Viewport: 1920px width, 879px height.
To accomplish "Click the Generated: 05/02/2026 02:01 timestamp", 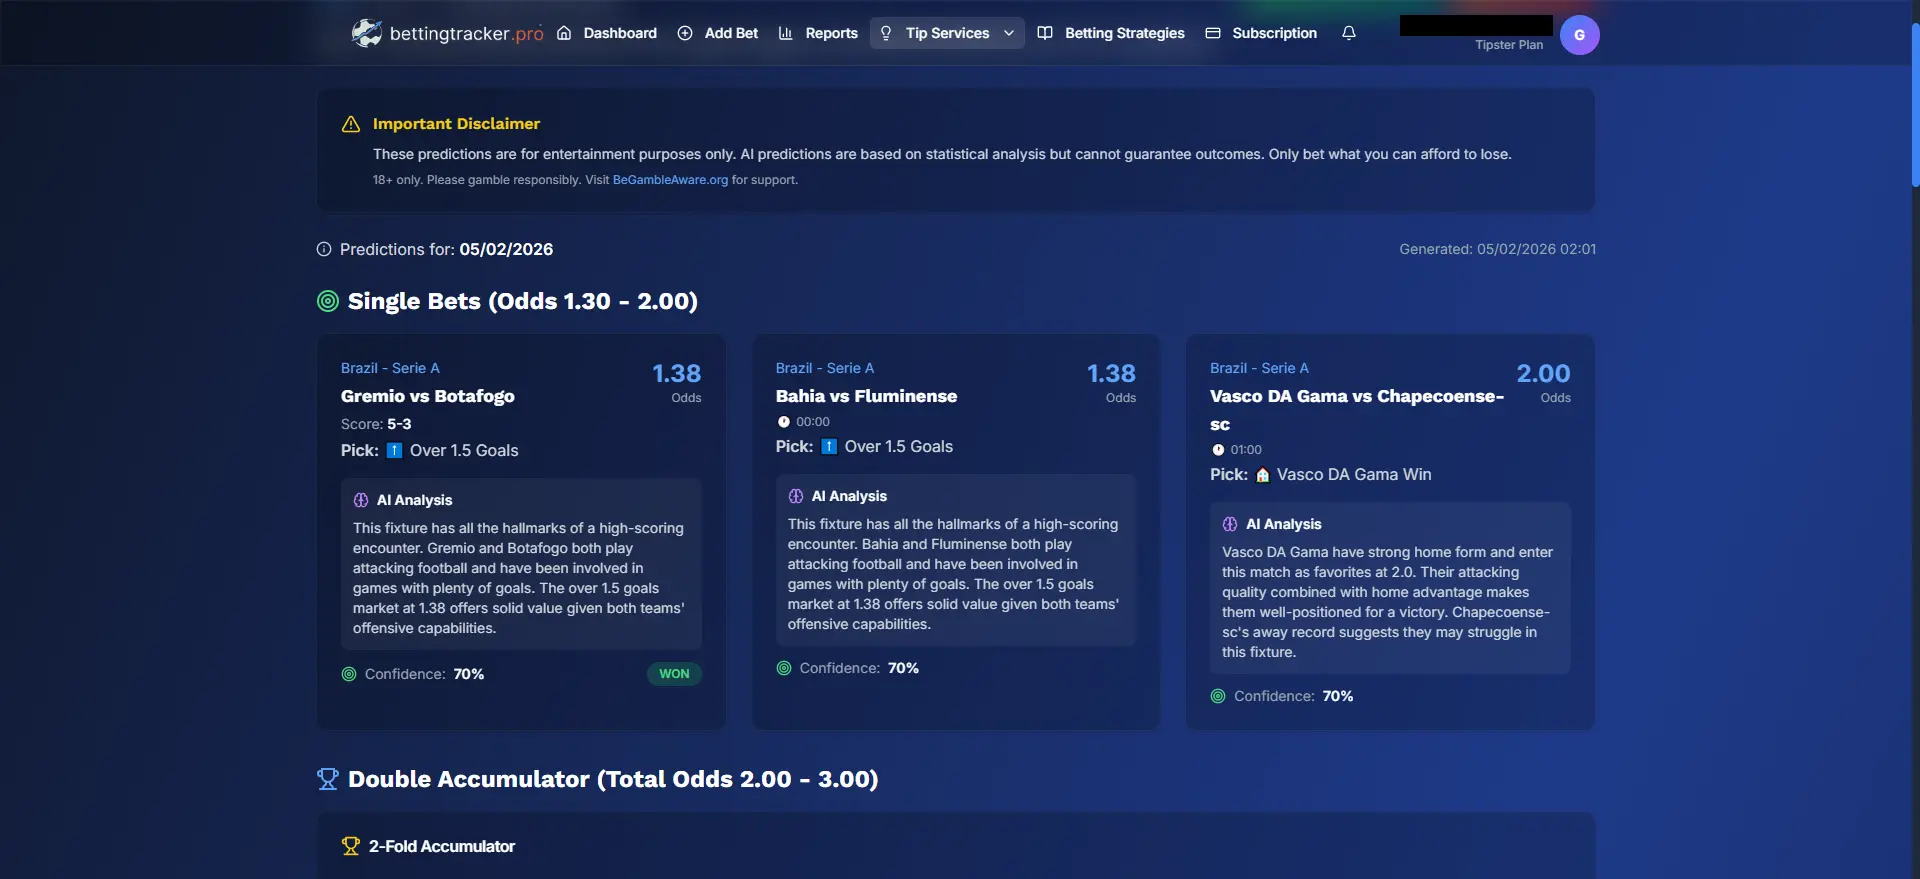I will [x=1497, y=249].
